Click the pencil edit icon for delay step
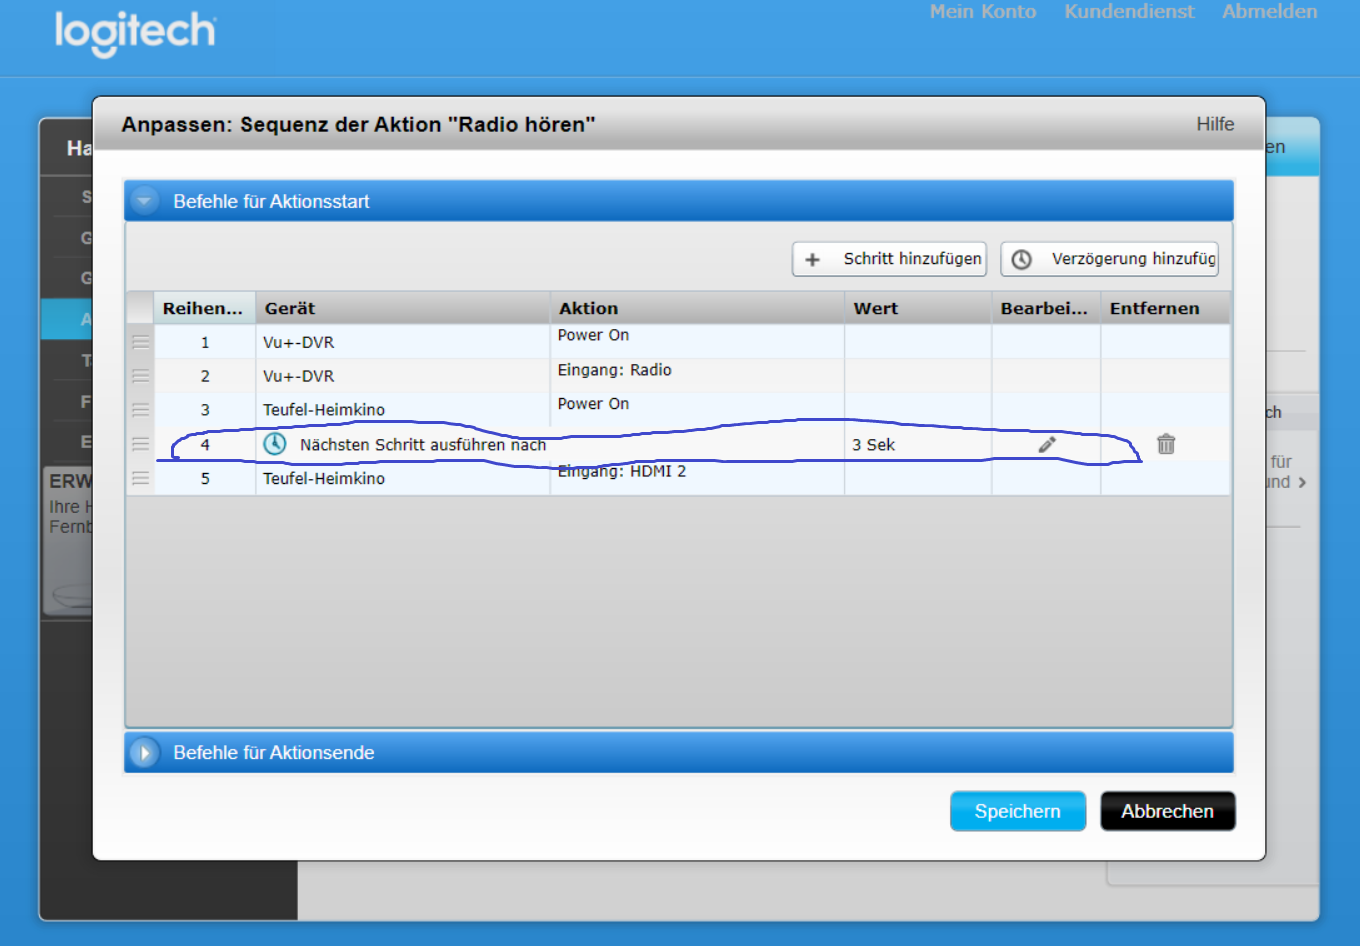This screenshot has width=1360, height=946. (1046, 445)
